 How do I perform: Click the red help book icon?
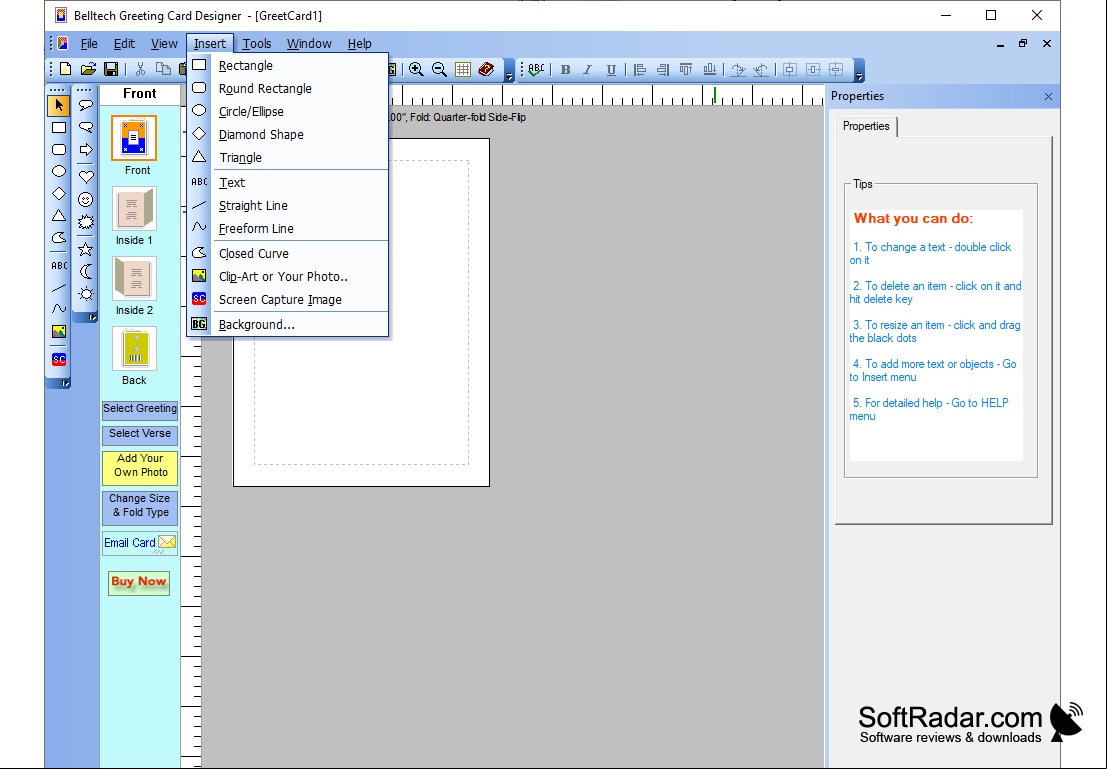coord(486,69)
